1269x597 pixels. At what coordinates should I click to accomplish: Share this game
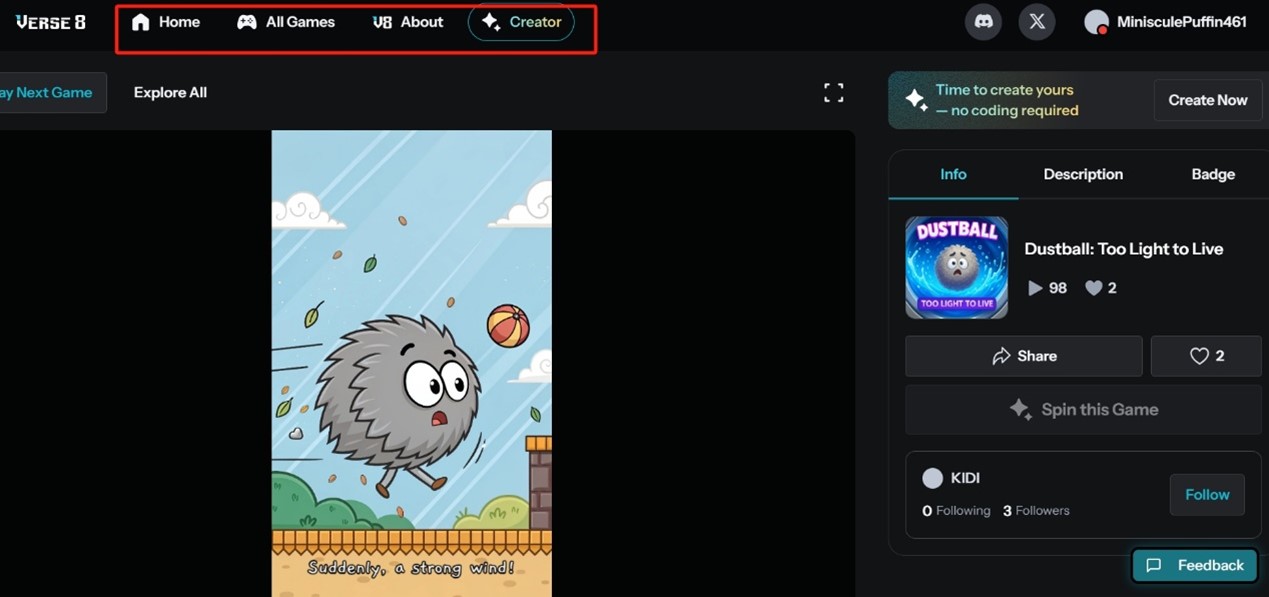coord(1024,356)
